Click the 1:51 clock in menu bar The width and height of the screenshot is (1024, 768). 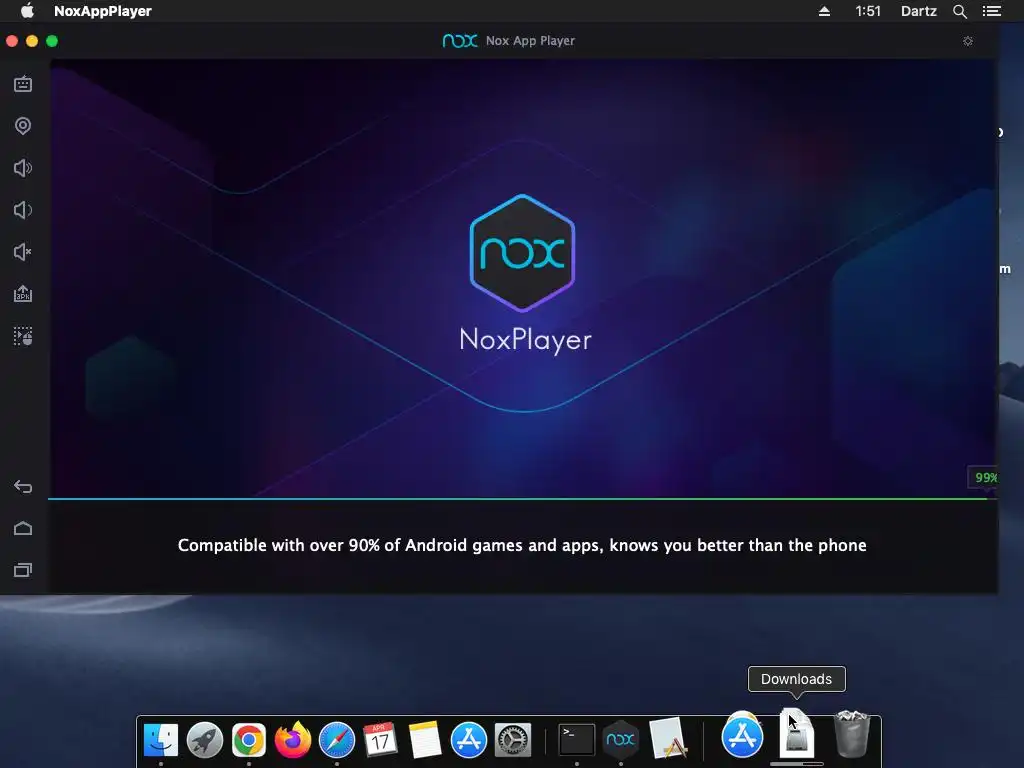pos(868,11)
